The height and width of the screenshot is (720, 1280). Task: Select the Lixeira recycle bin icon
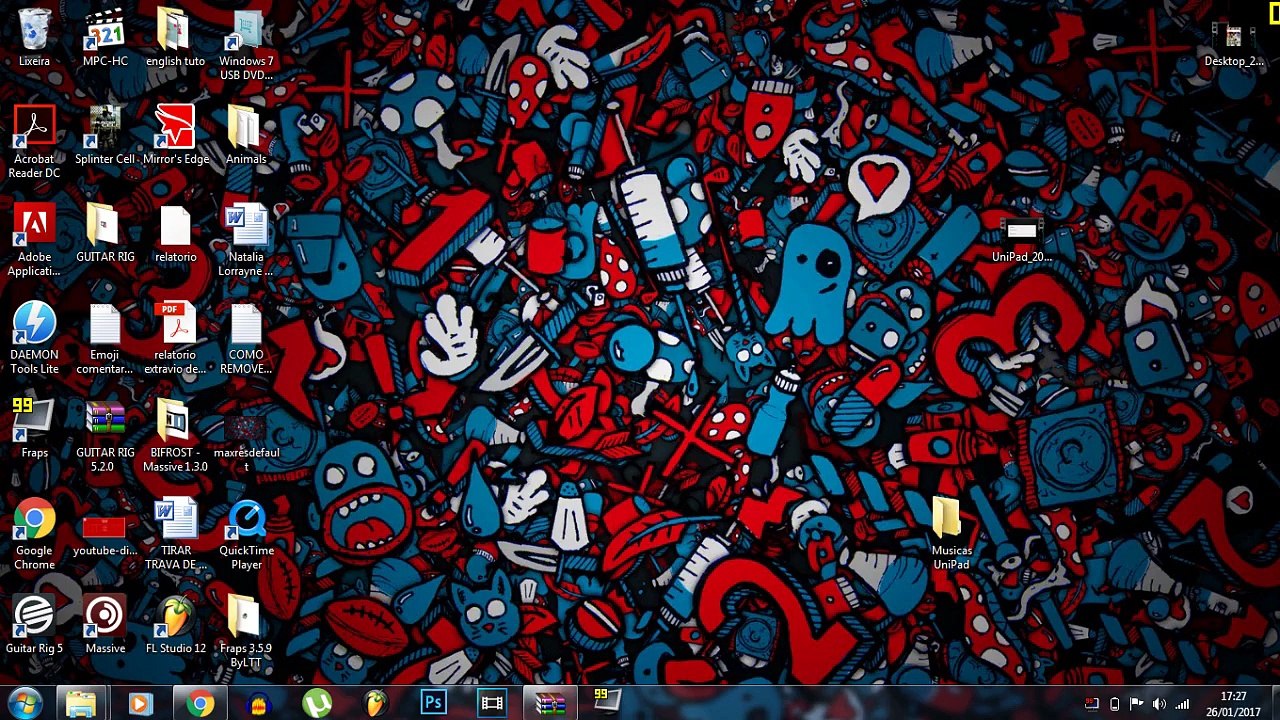click(x=34, y=30)
